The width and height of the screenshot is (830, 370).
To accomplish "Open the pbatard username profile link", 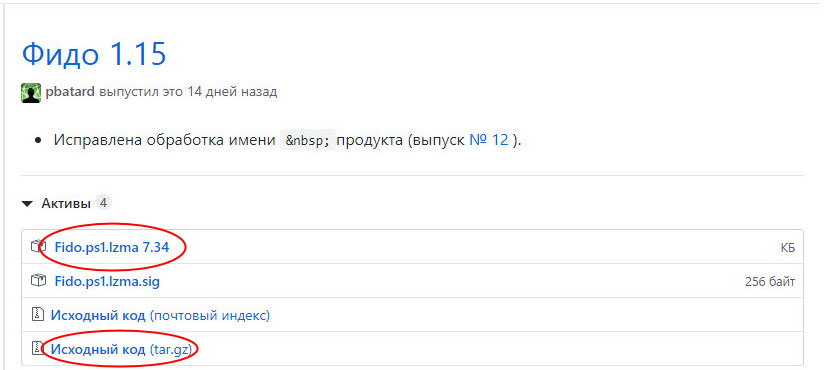I will click(70, 92).
